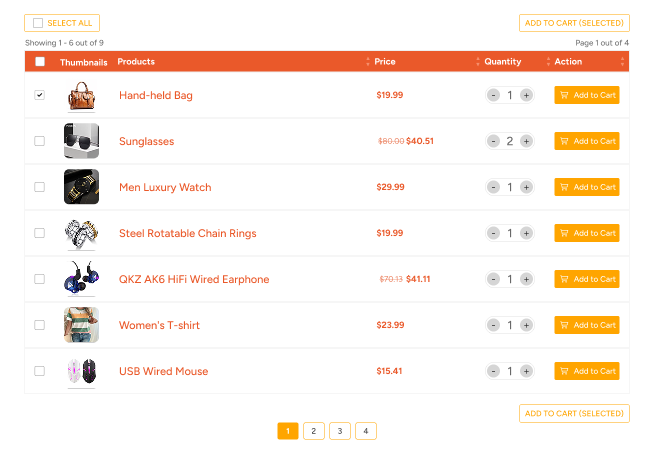Uncheck the Hand-held Bag checkbox
Viewport: 654px width, 451px height.
pos(40,95)
